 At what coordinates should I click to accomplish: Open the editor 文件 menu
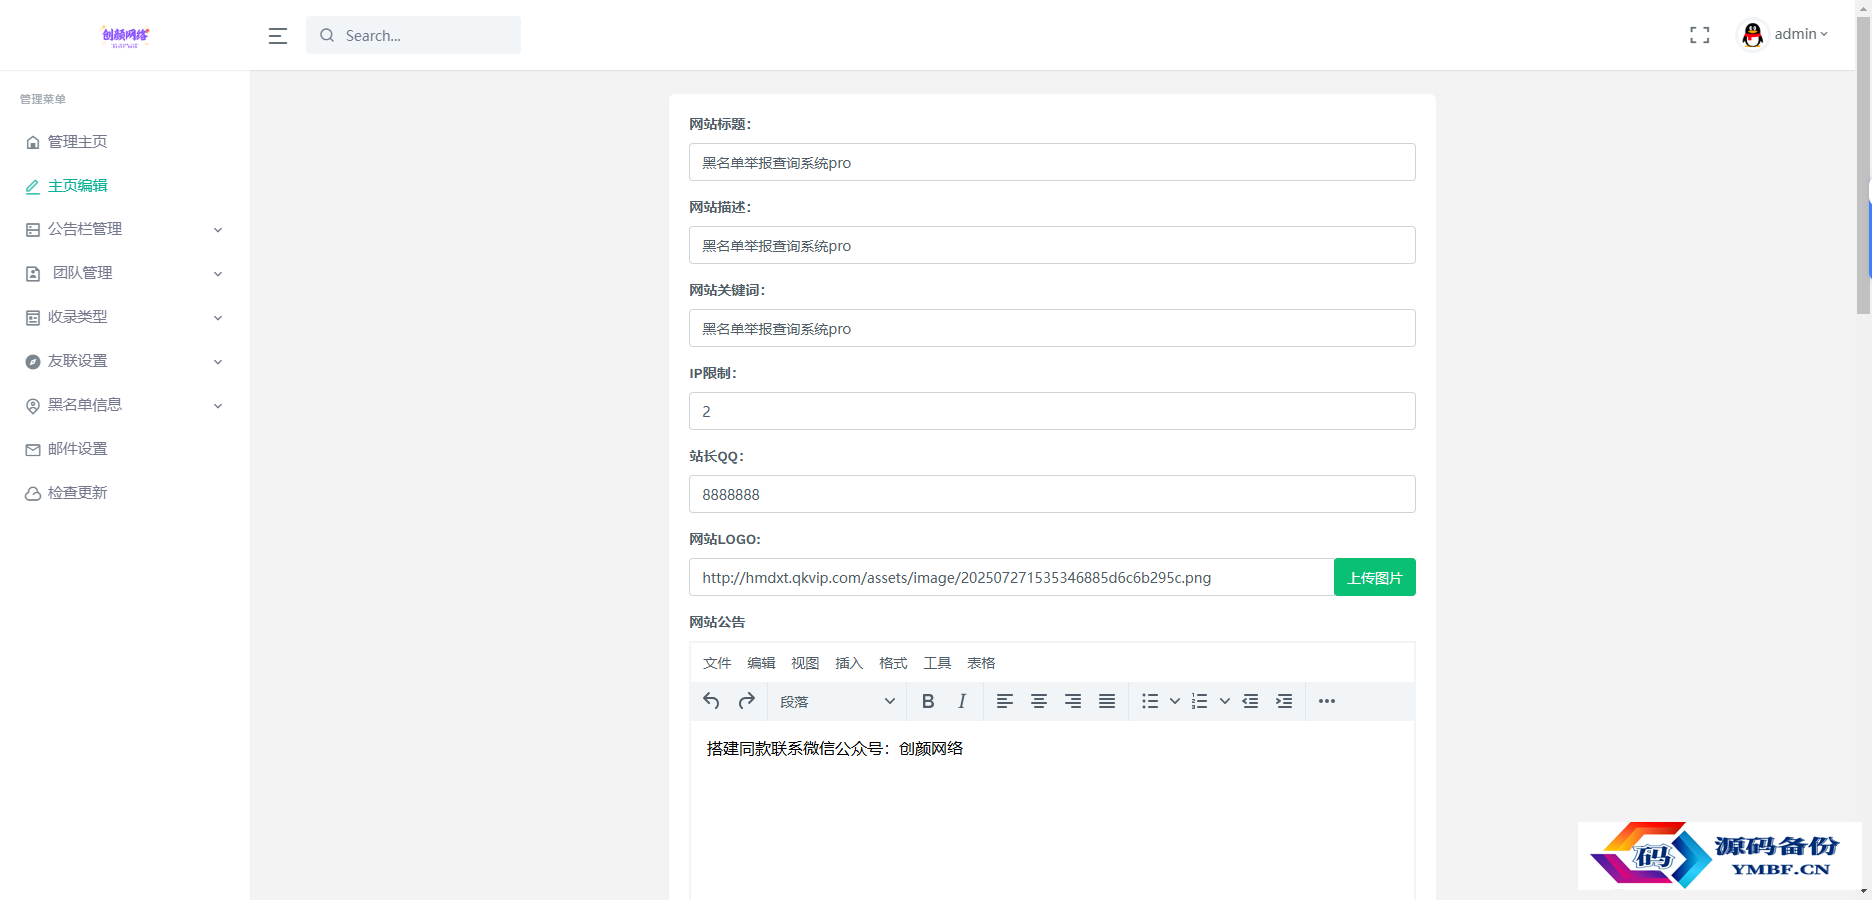coord(717,663)
